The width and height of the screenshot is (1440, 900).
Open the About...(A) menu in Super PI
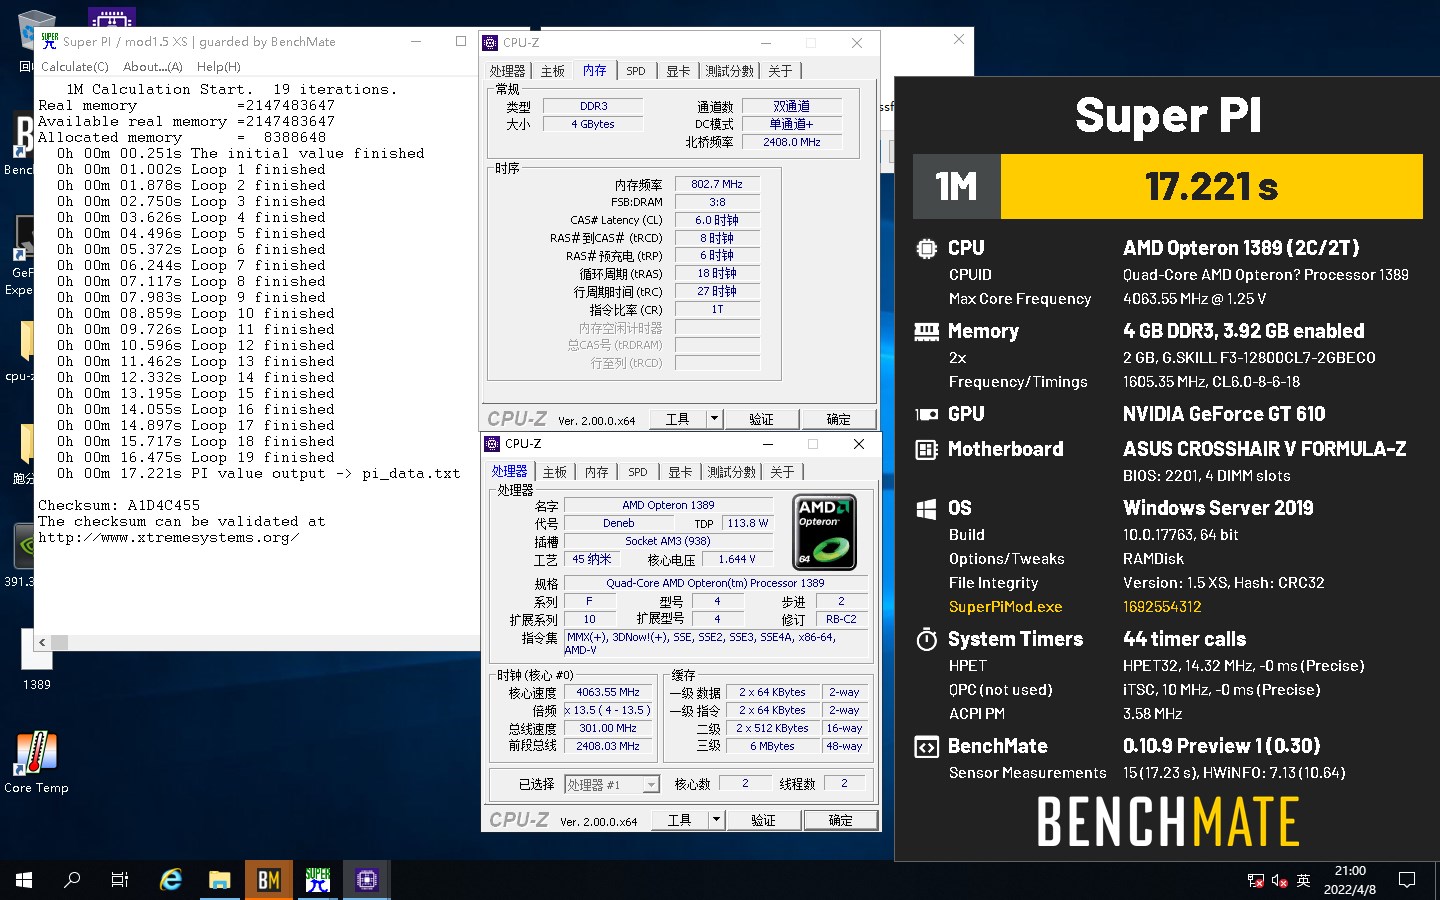coord(153,67)
